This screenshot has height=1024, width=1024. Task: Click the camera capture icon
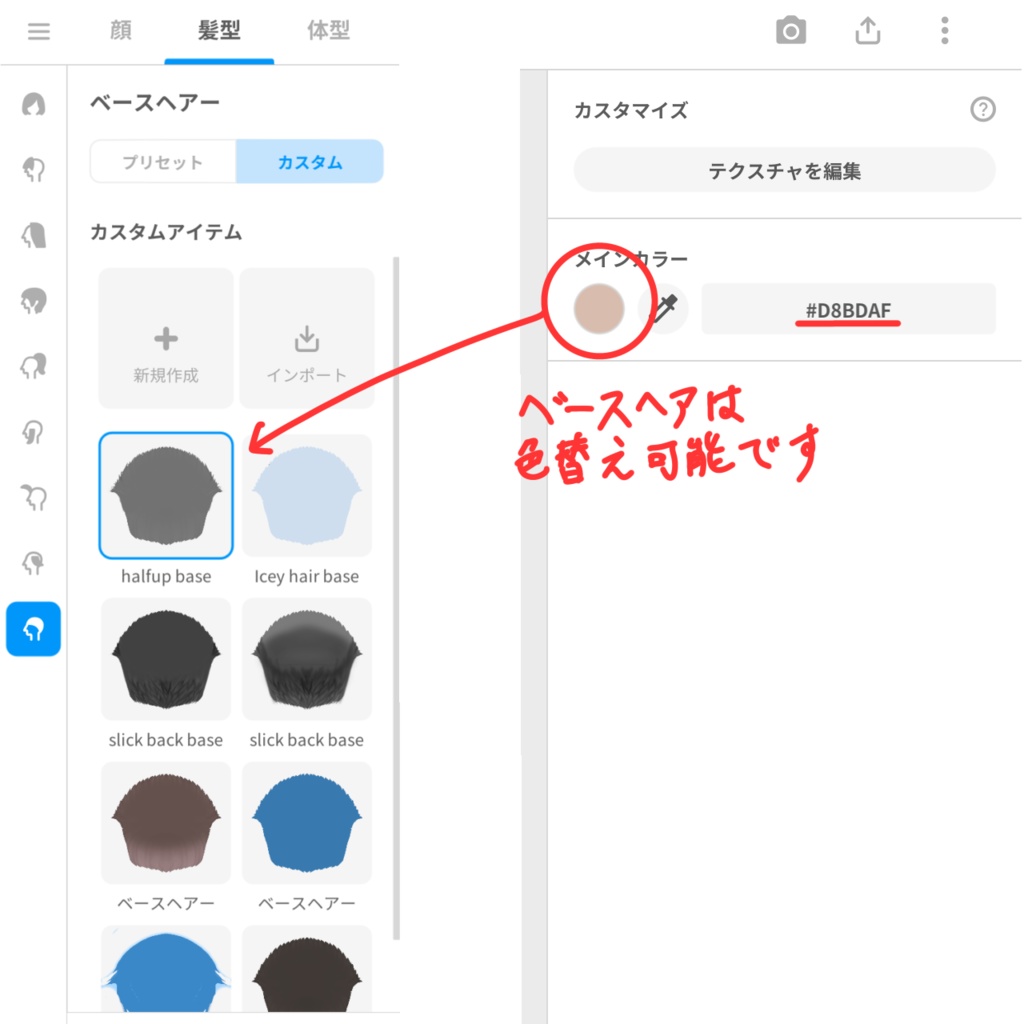[x=791, y=31]
